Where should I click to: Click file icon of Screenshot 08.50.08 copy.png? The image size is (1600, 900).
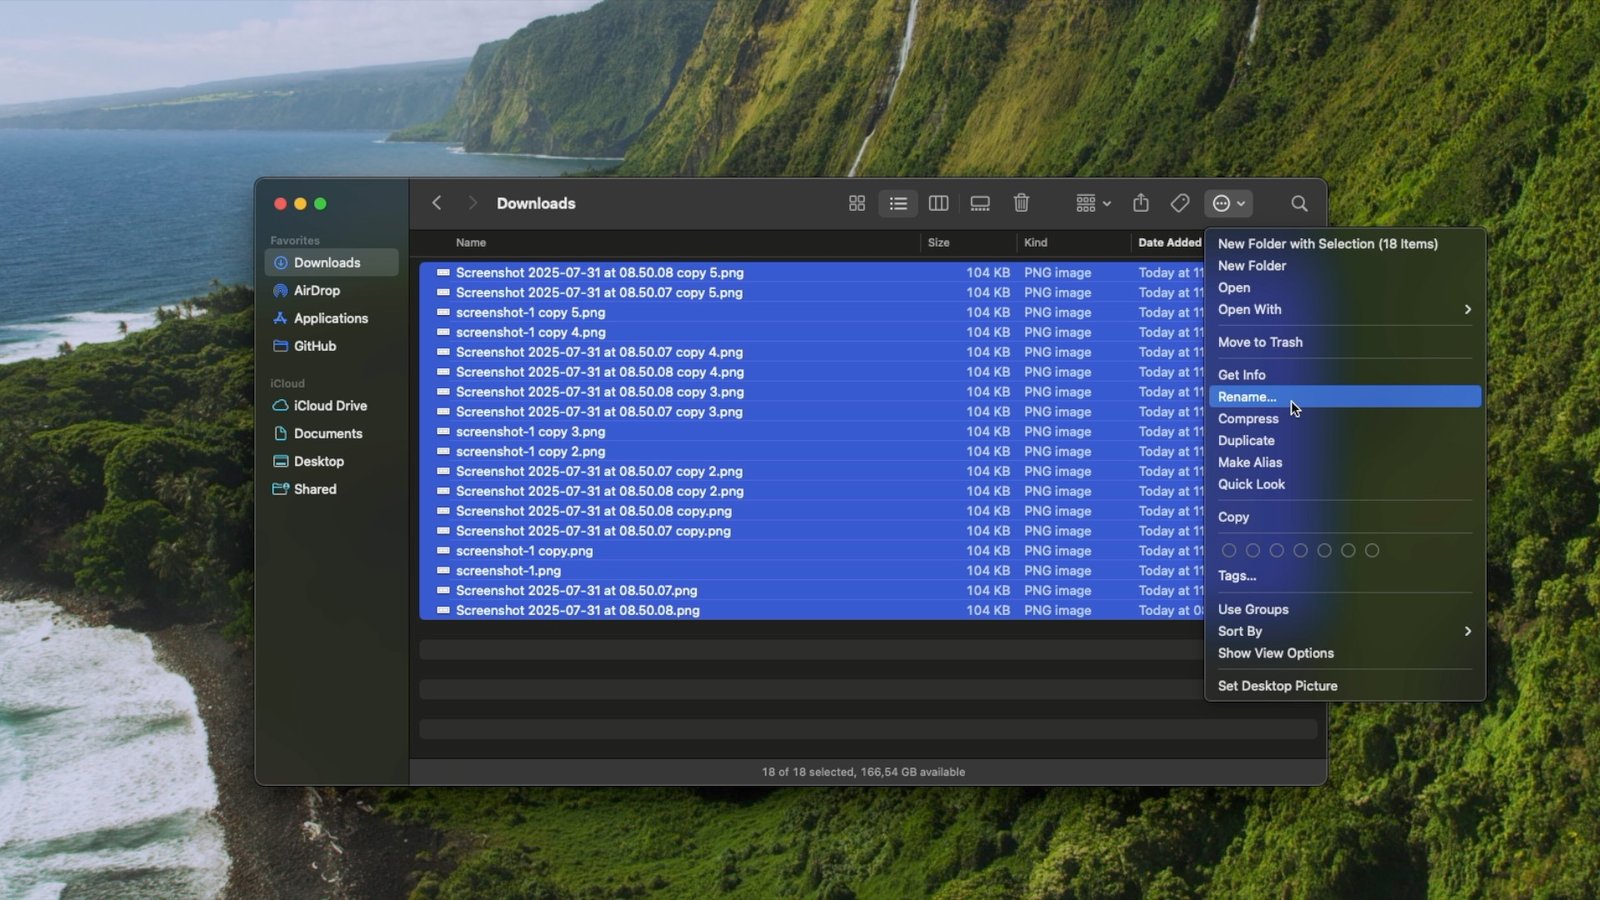tap(443, 511)
